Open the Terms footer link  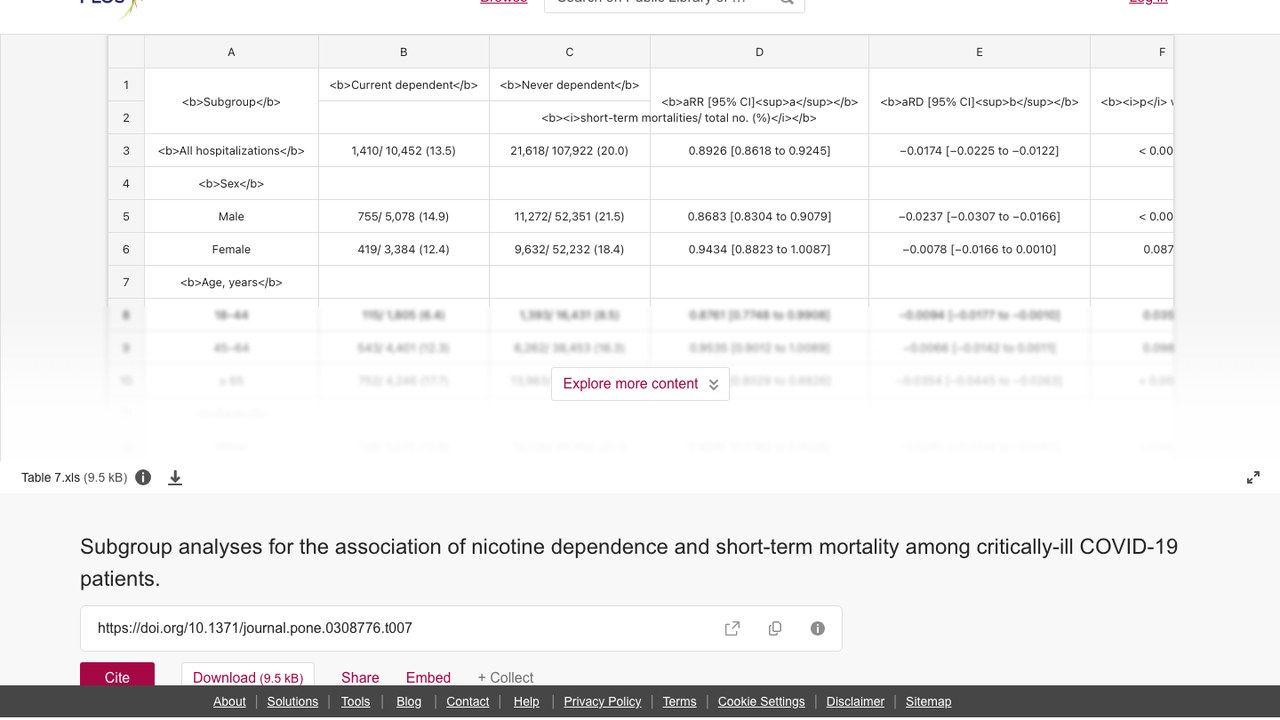(679, 702)
